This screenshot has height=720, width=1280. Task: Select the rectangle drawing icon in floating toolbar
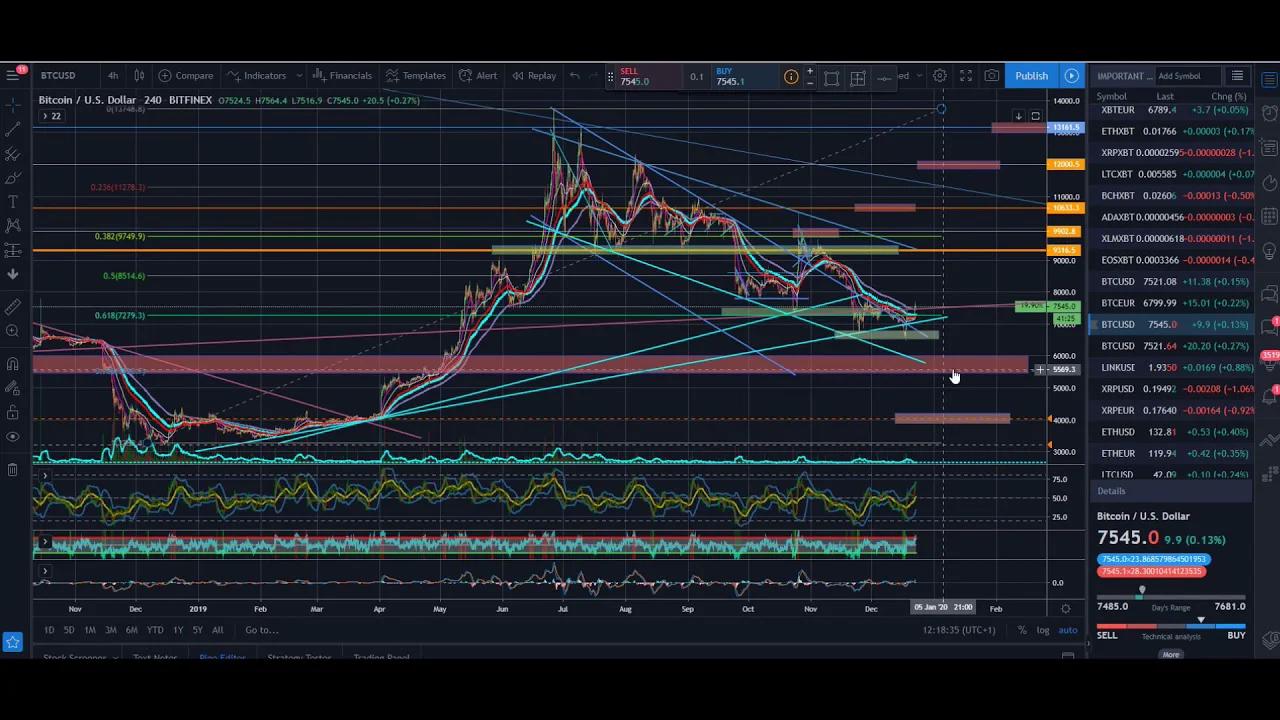pyautogui.click(x=831, y=78)
